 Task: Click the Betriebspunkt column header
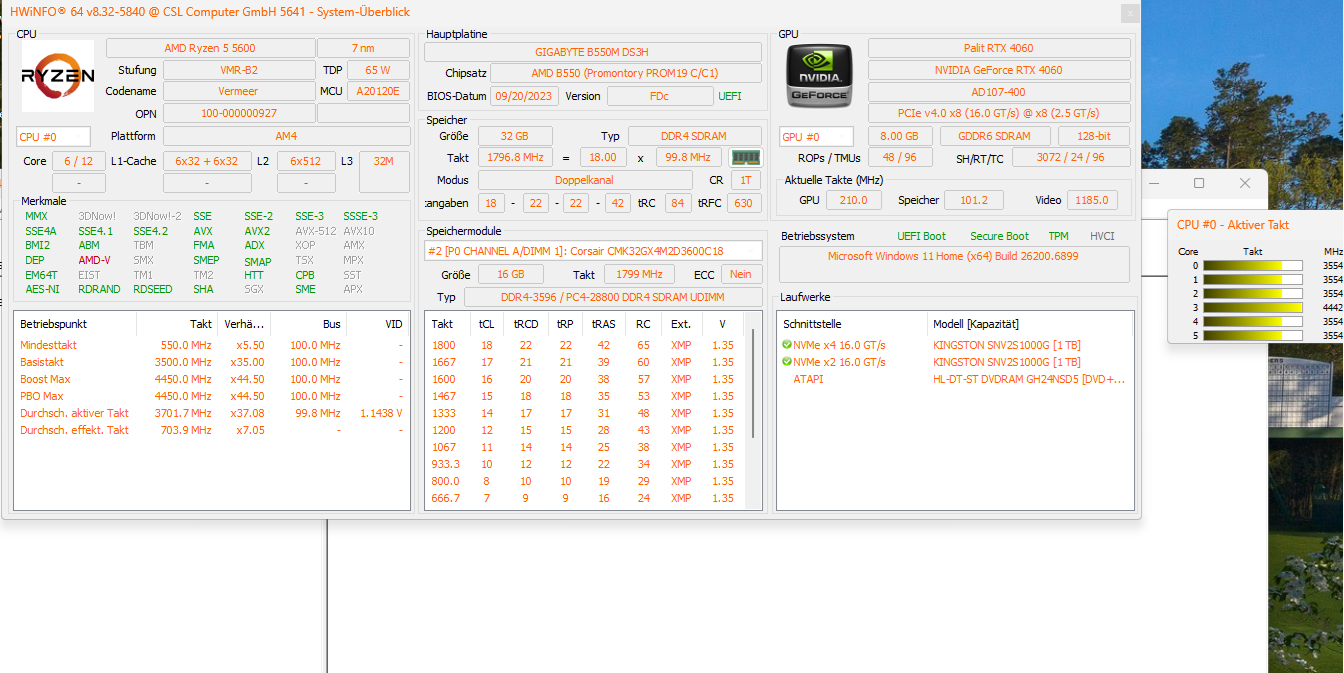(x=75, y=324)
